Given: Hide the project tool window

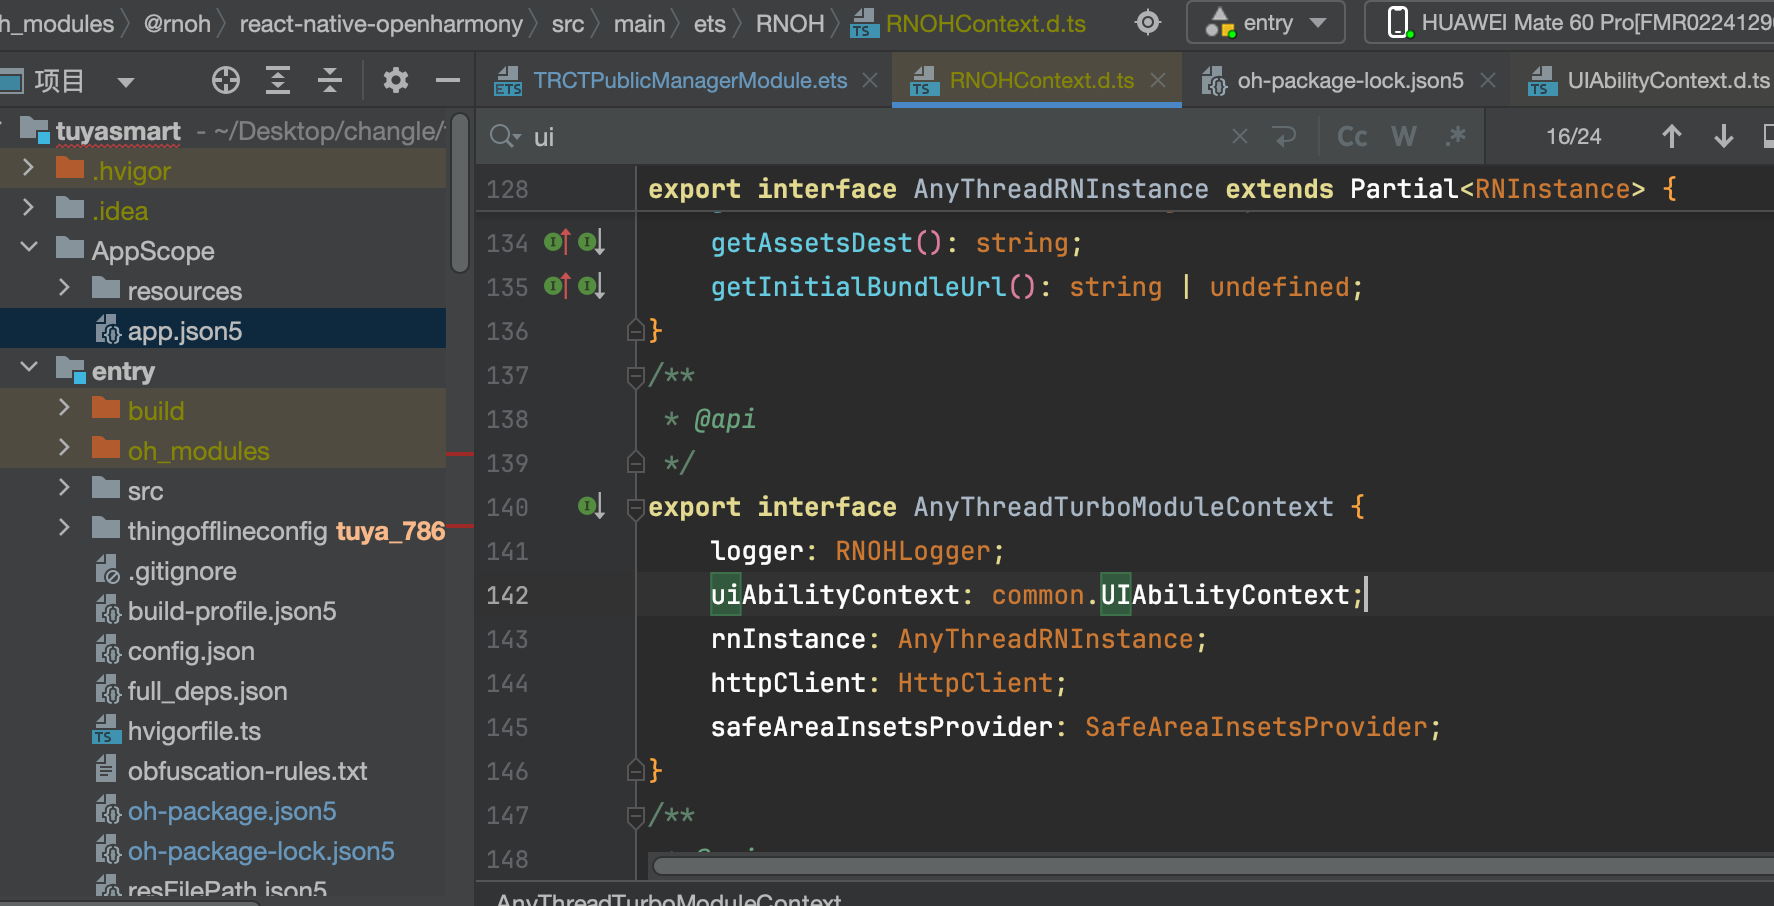Looking at the screenshot, I should click(x=448, y=81).
